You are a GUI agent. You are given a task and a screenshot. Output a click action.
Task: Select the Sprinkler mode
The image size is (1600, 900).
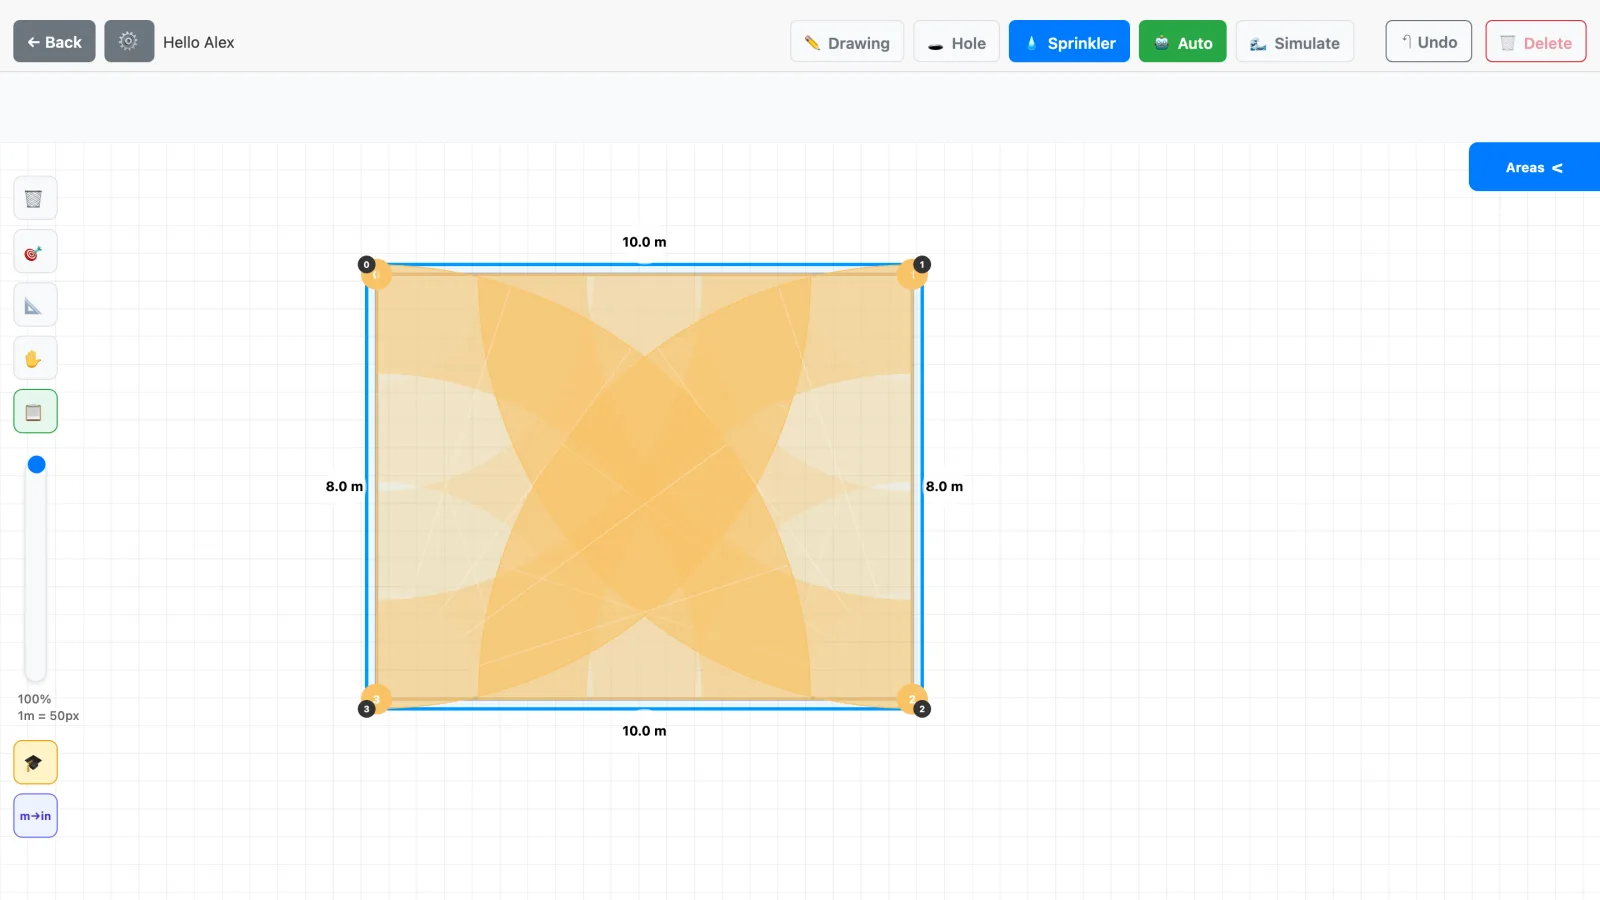click(1069, 42)
